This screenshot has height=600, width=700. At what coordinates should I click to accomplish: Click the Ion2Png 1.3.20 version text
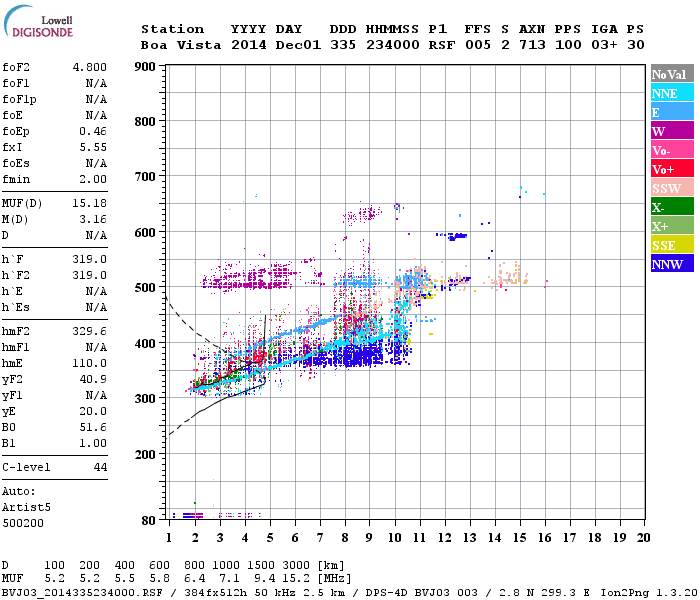click(x=649, y=593)
